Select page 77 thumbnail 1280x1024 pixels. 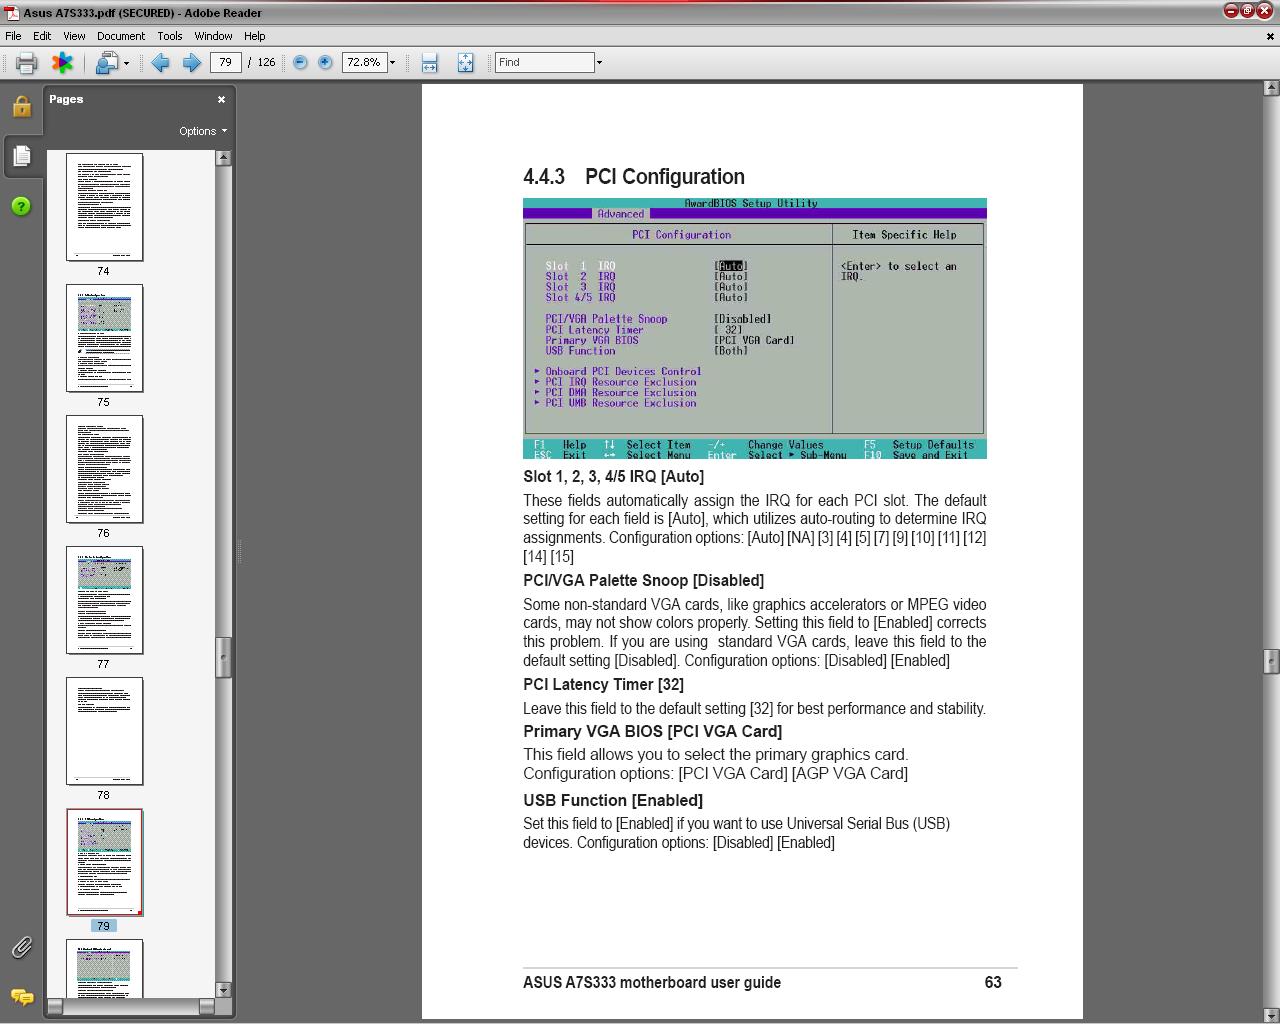coord(104,600)
